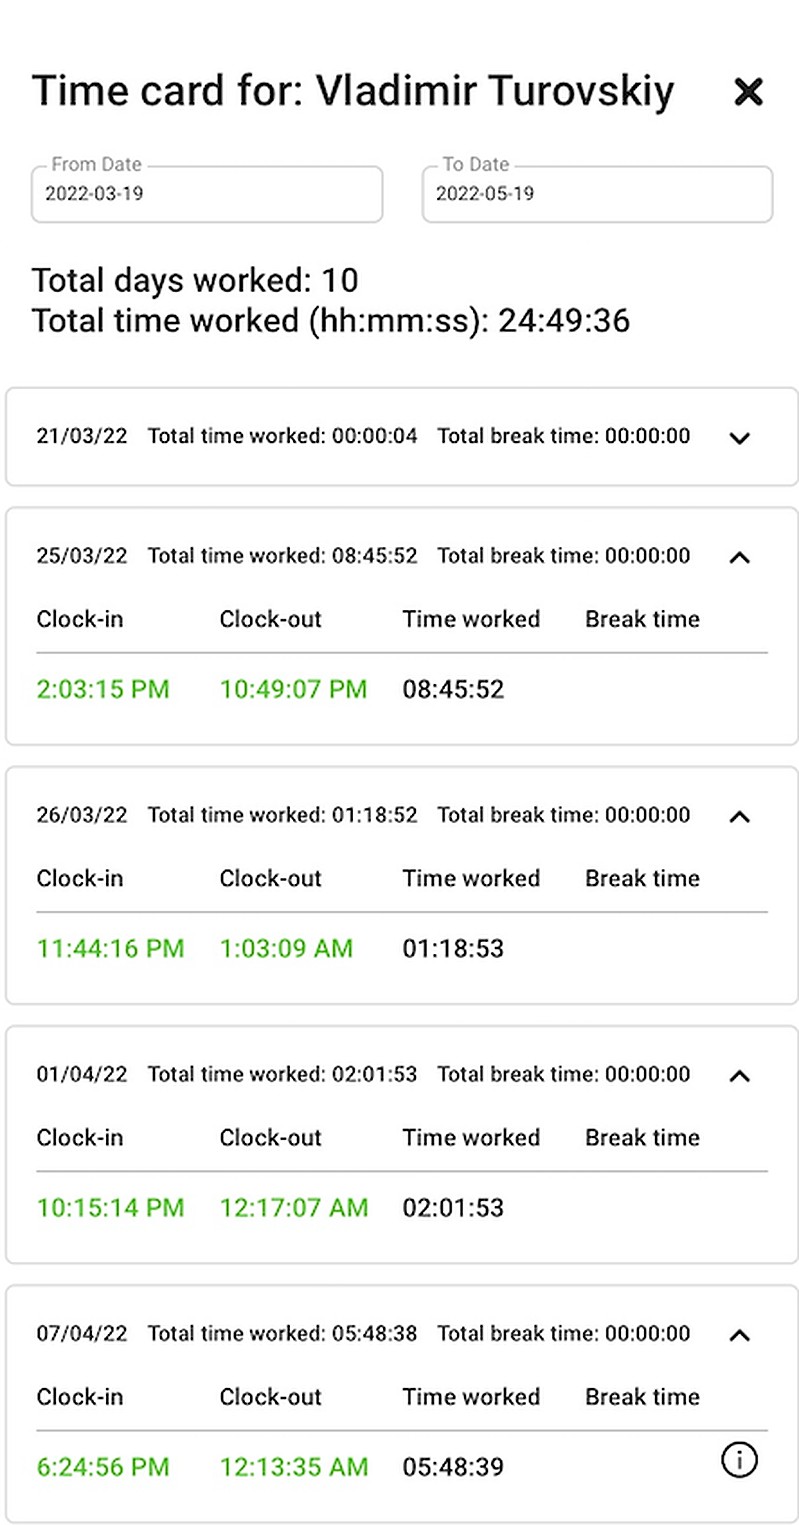Image resolution: width=799 pixels, height=1525 pixels.
Task: Click the 11:44:16 PM clock-in time
Action: (x=110, y=948)
